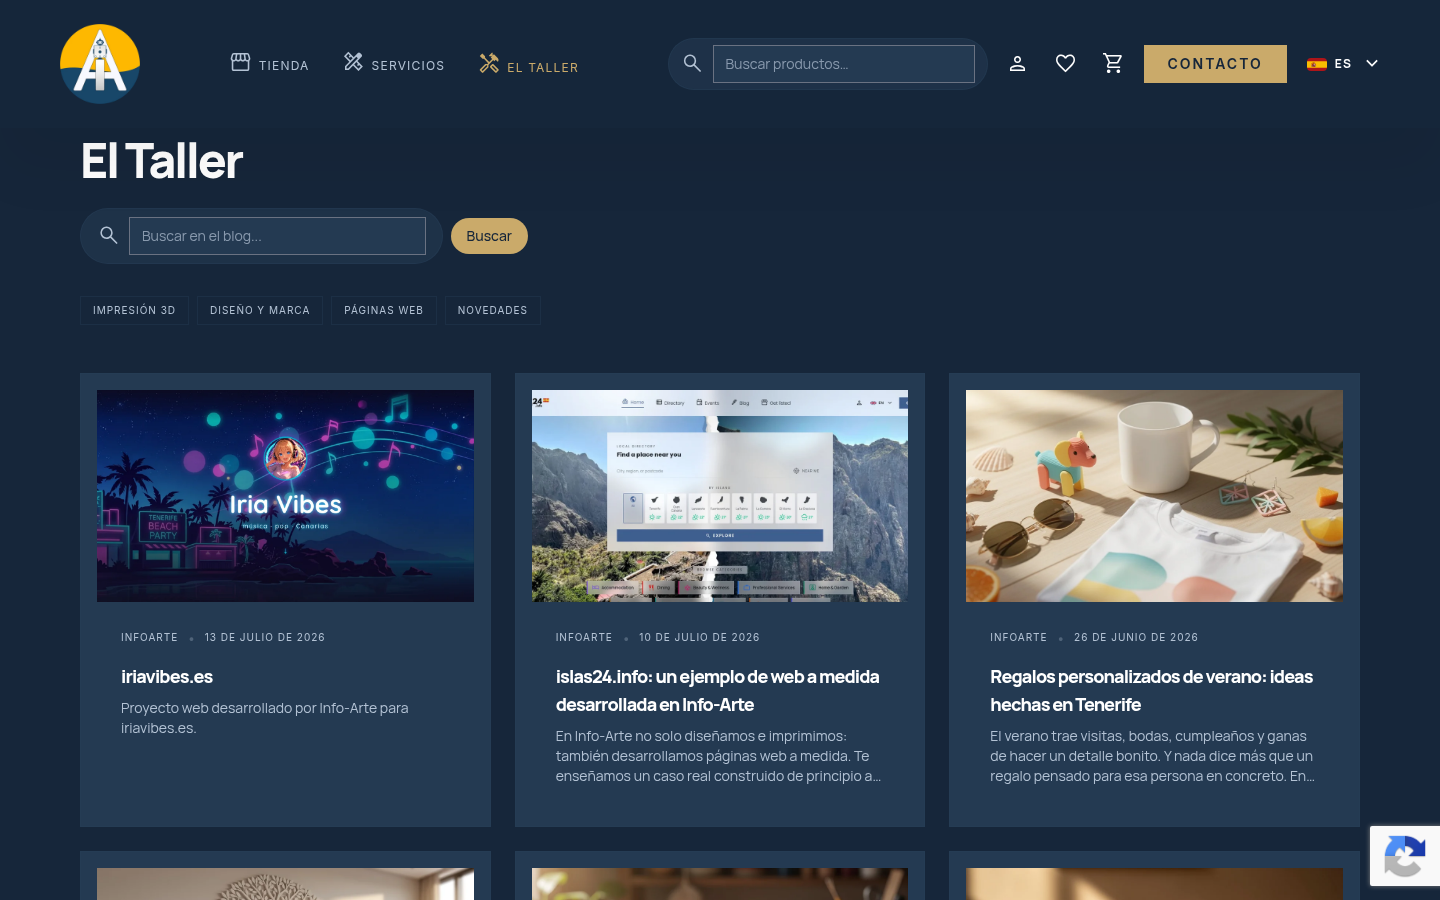Image resolution: width=1440 pixels, height=900 pixels.
Task: Open the iriavibes.es article title
Action: click(167, 677)
